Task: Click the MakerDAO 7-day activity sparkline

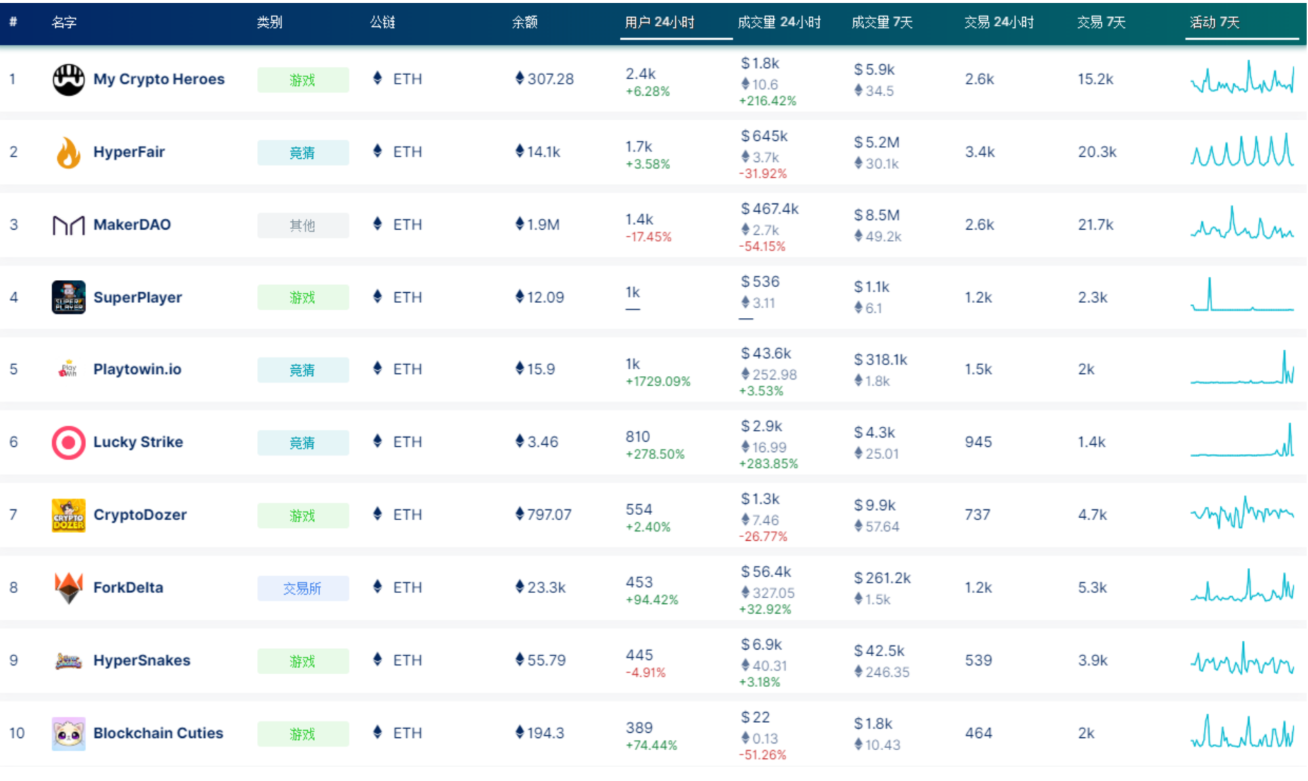Action: pyautogui.click(x=1242, y=223)
